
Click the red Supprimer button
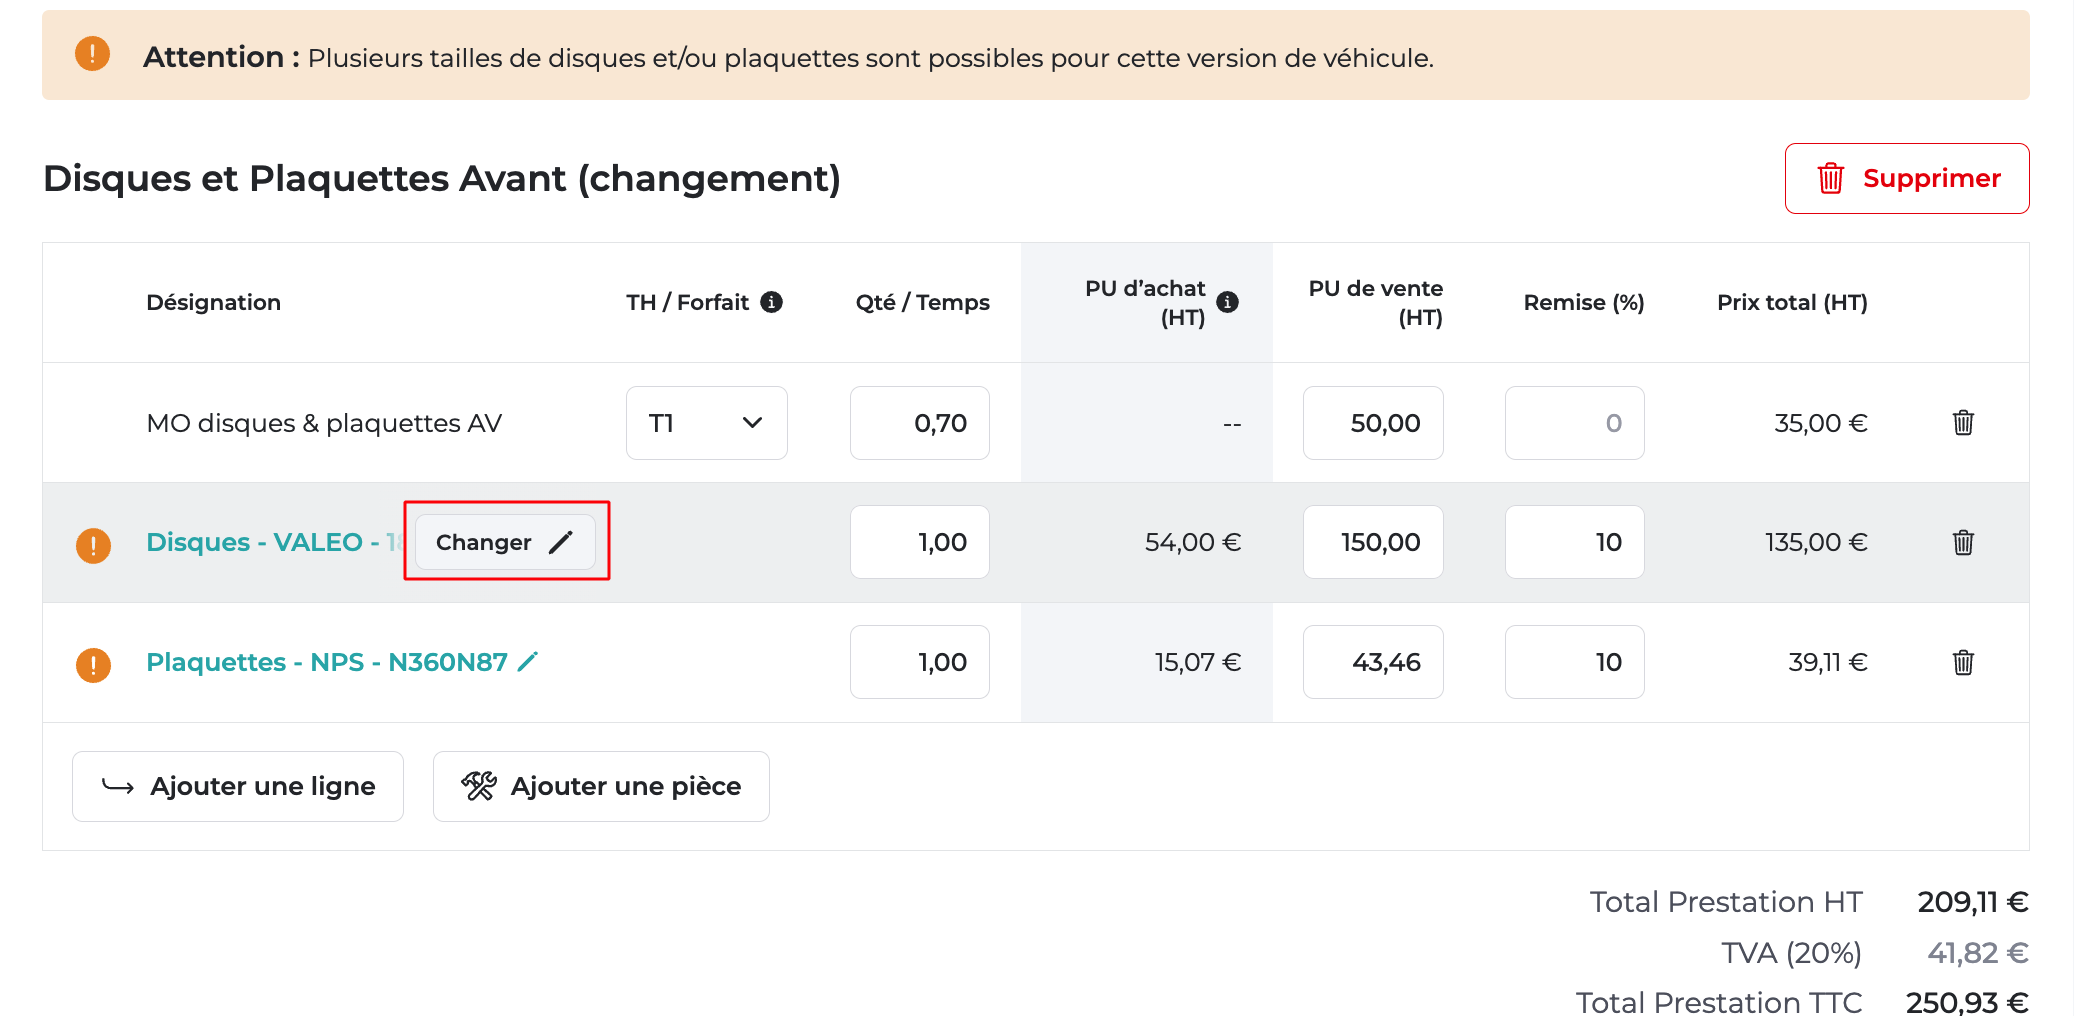coord(1906,178)
